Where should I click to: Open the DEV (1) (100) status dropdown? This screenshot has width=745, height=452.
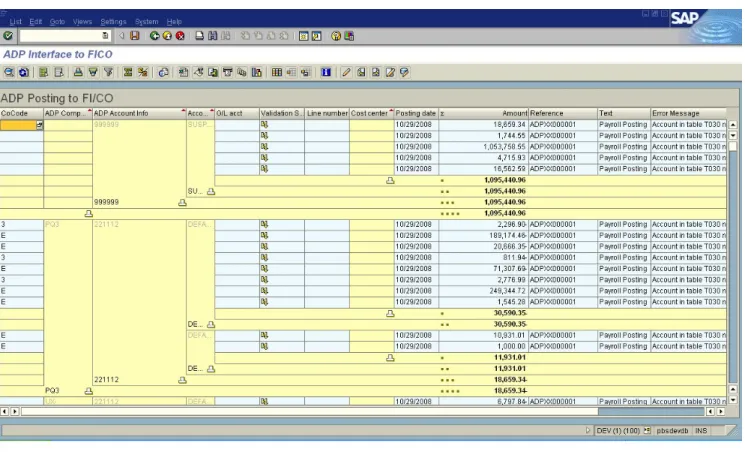tap(647, 430)
